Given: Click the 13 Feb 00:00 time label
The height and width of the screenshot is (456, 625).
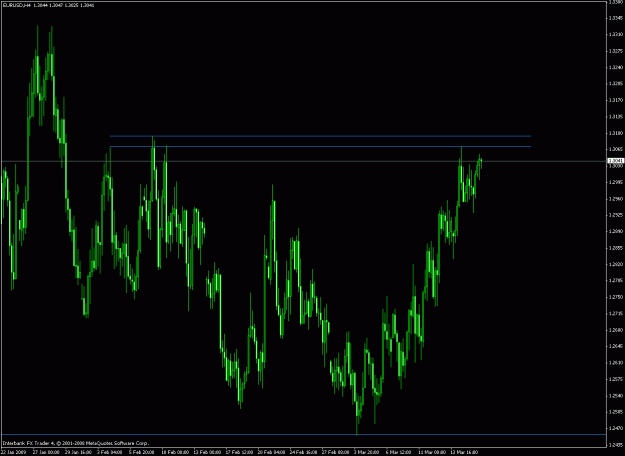Looking at the screenshot, I should coord(207,452).
